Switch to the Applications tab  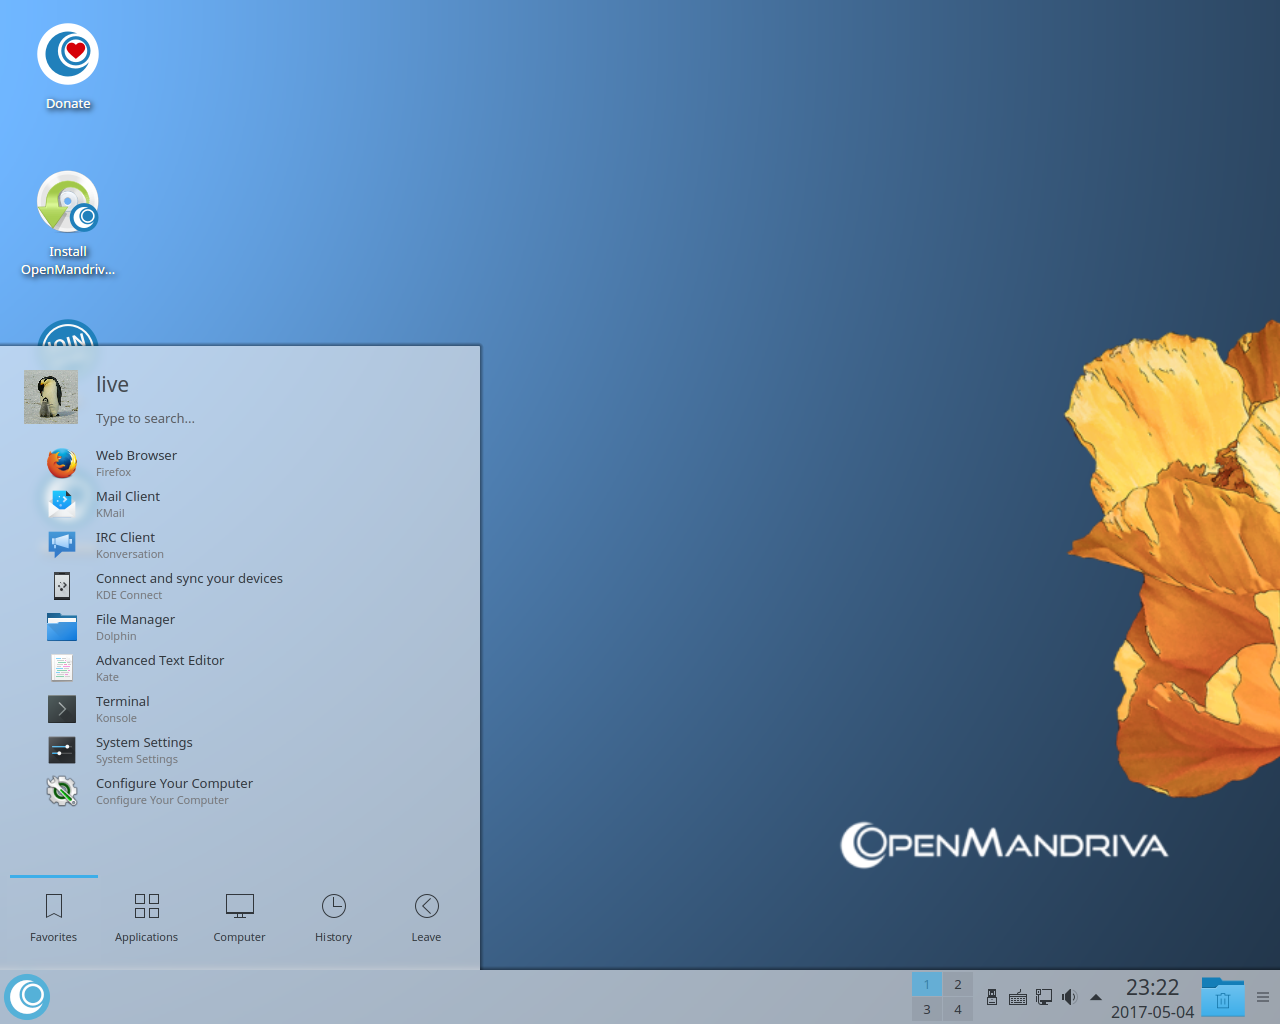coord(147,918)
